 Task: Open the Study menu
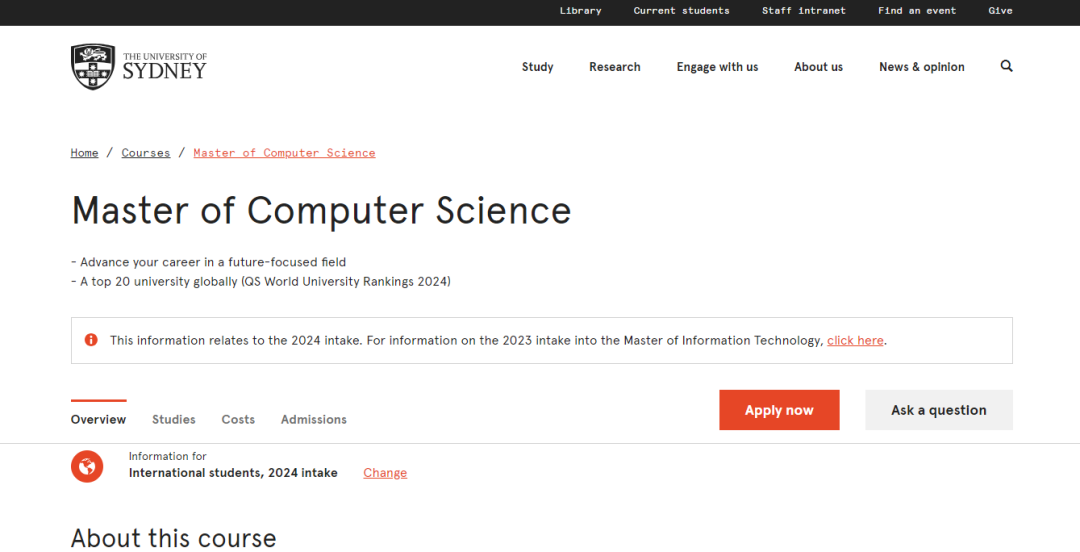point(537,67)
